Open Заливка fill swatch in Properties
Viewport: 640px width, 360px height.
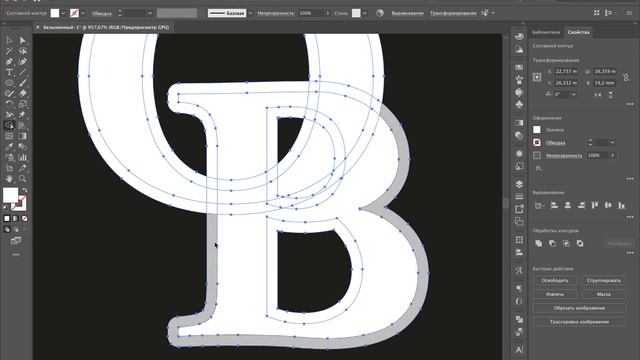(537, 129)
